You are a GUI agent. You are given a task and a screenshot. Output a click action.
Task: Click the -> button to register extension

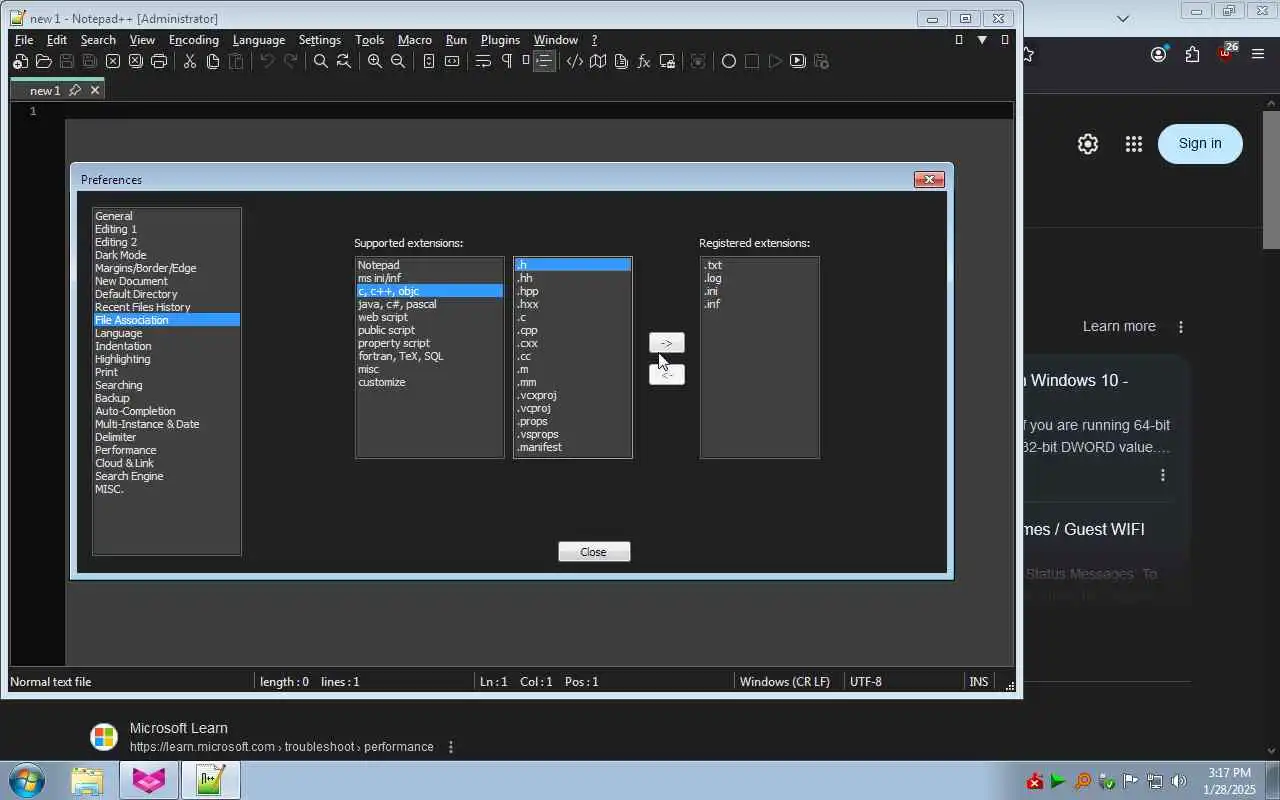[x=667, y=343]
